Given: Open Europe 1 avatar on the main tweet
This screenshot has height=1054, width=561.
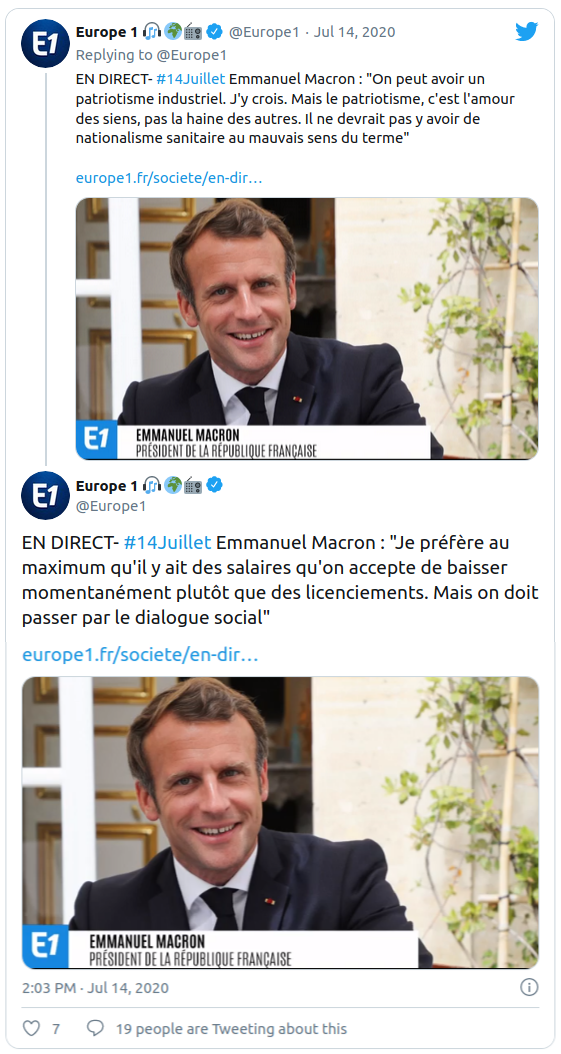Looking at the screenshot, I should (46, 495).
